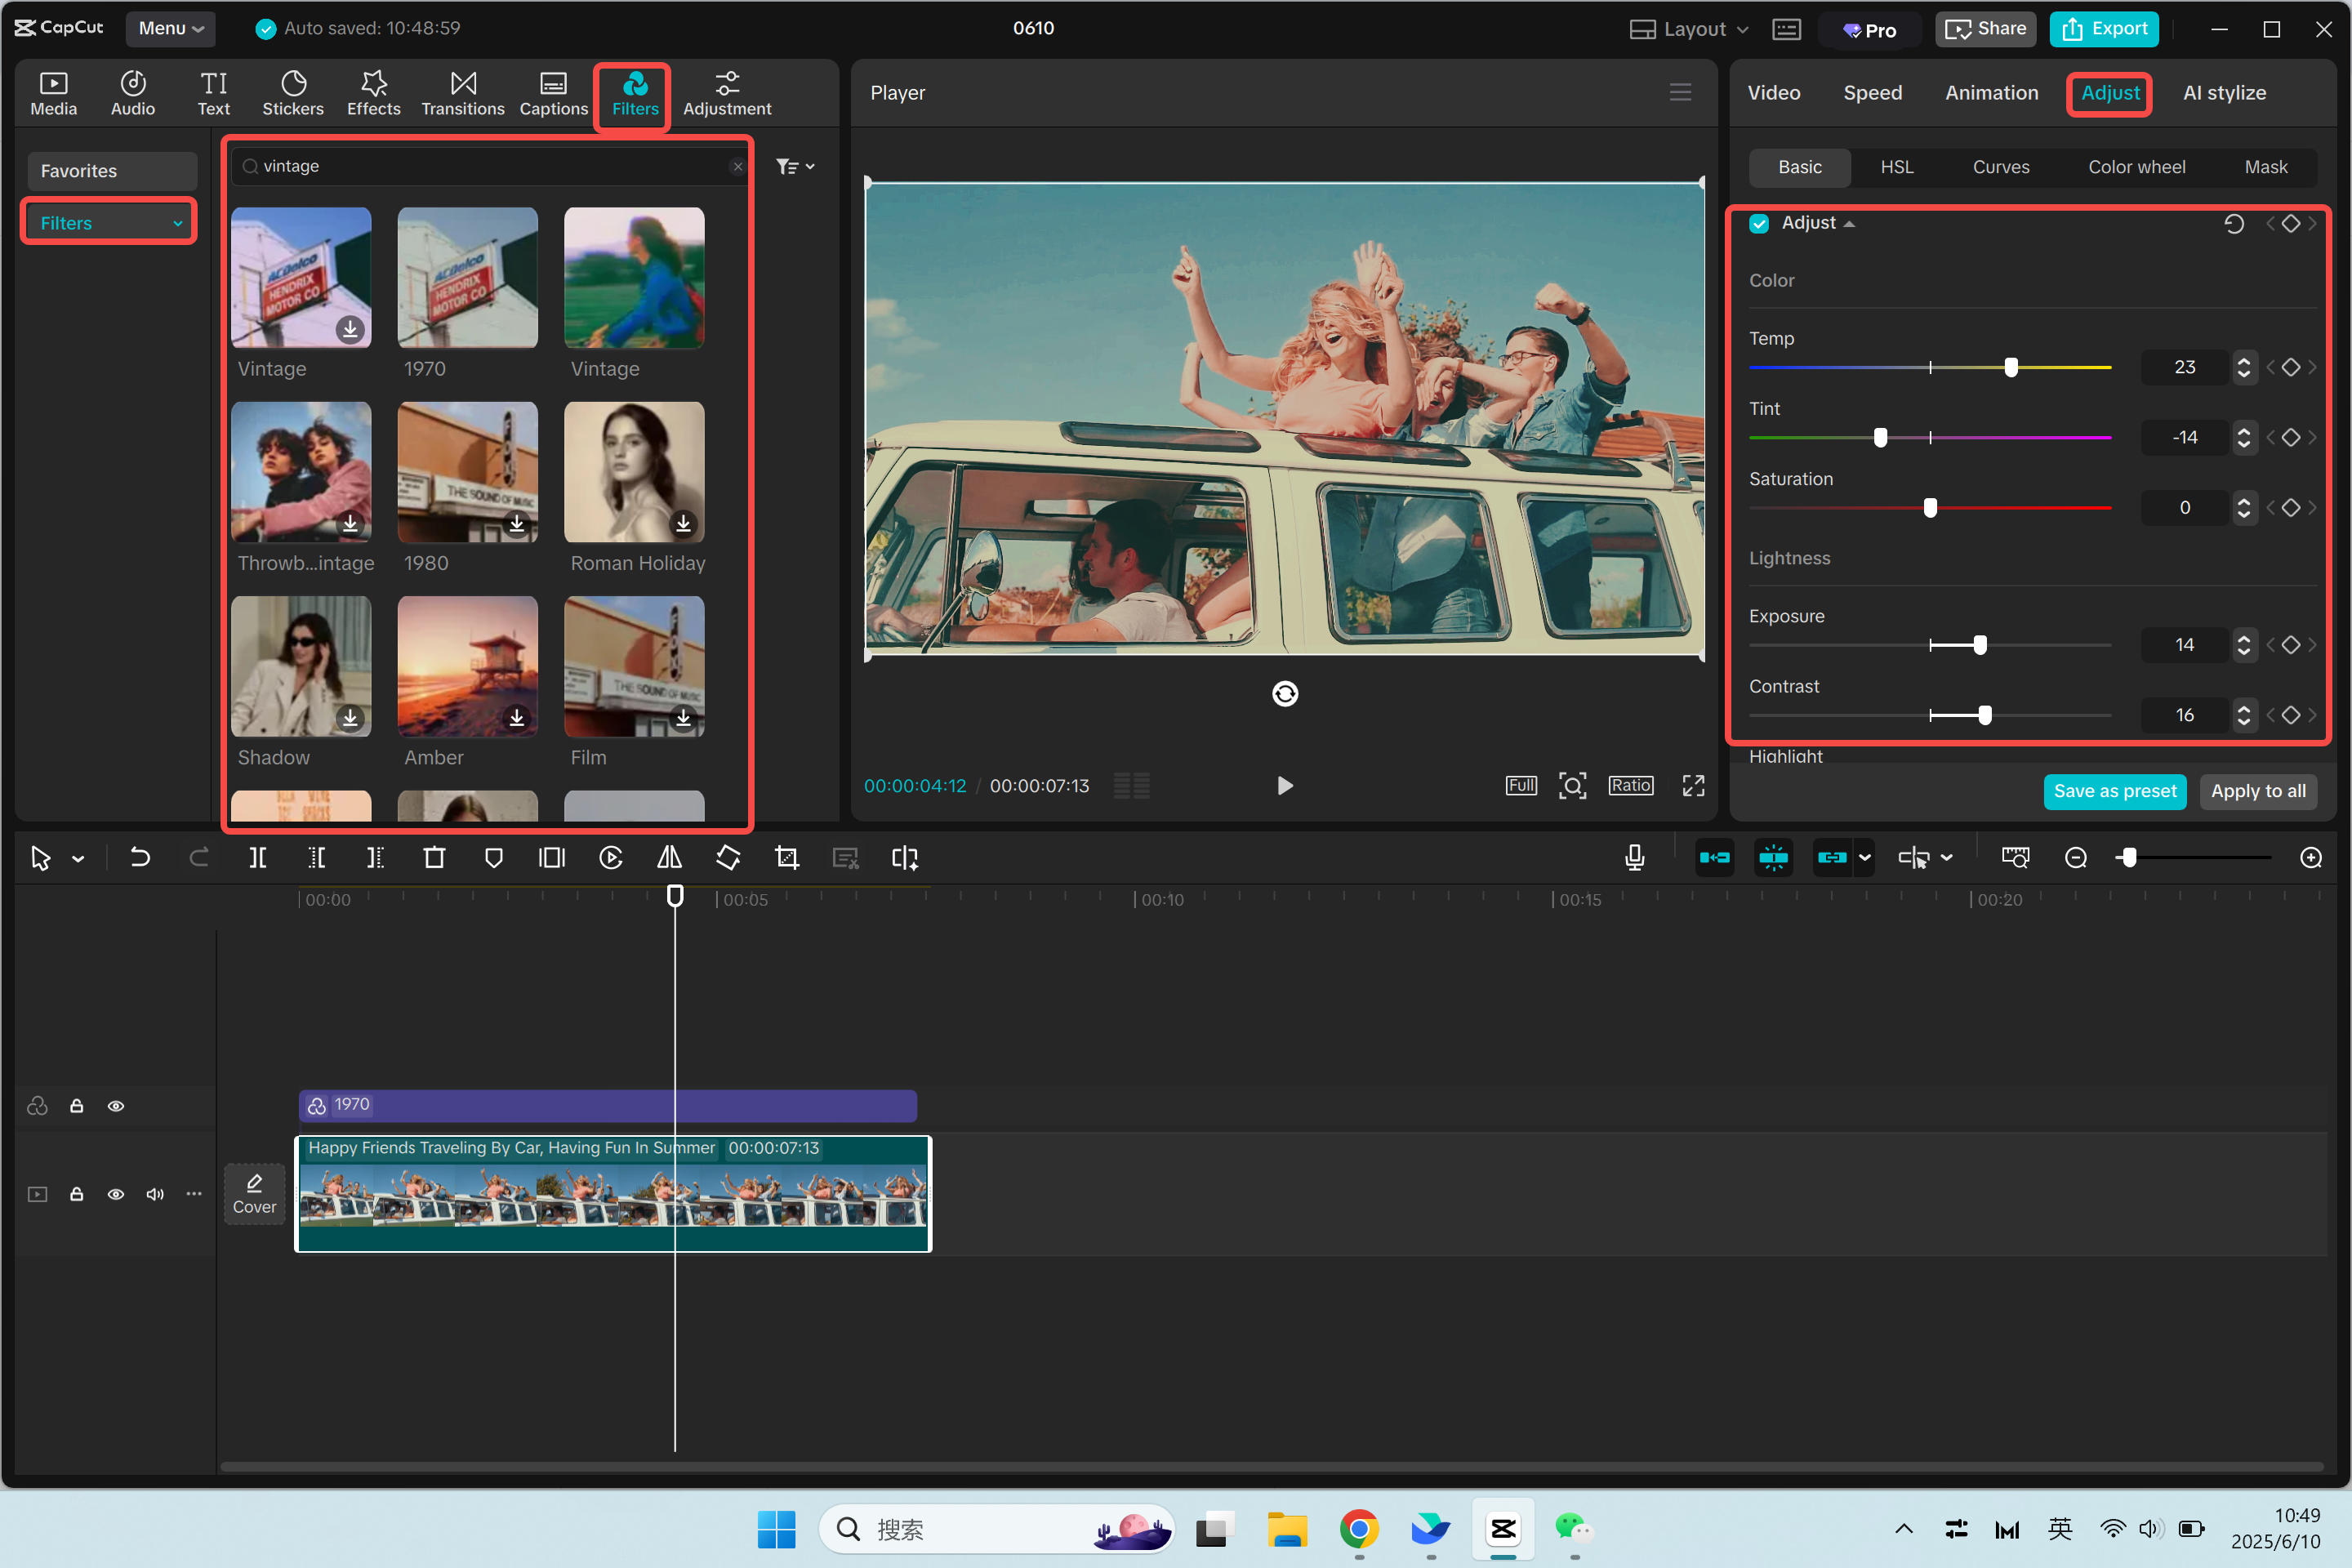This screenshot has width=2352, height=1568.
Task: Open the Transitions panel
Action: 462,93
